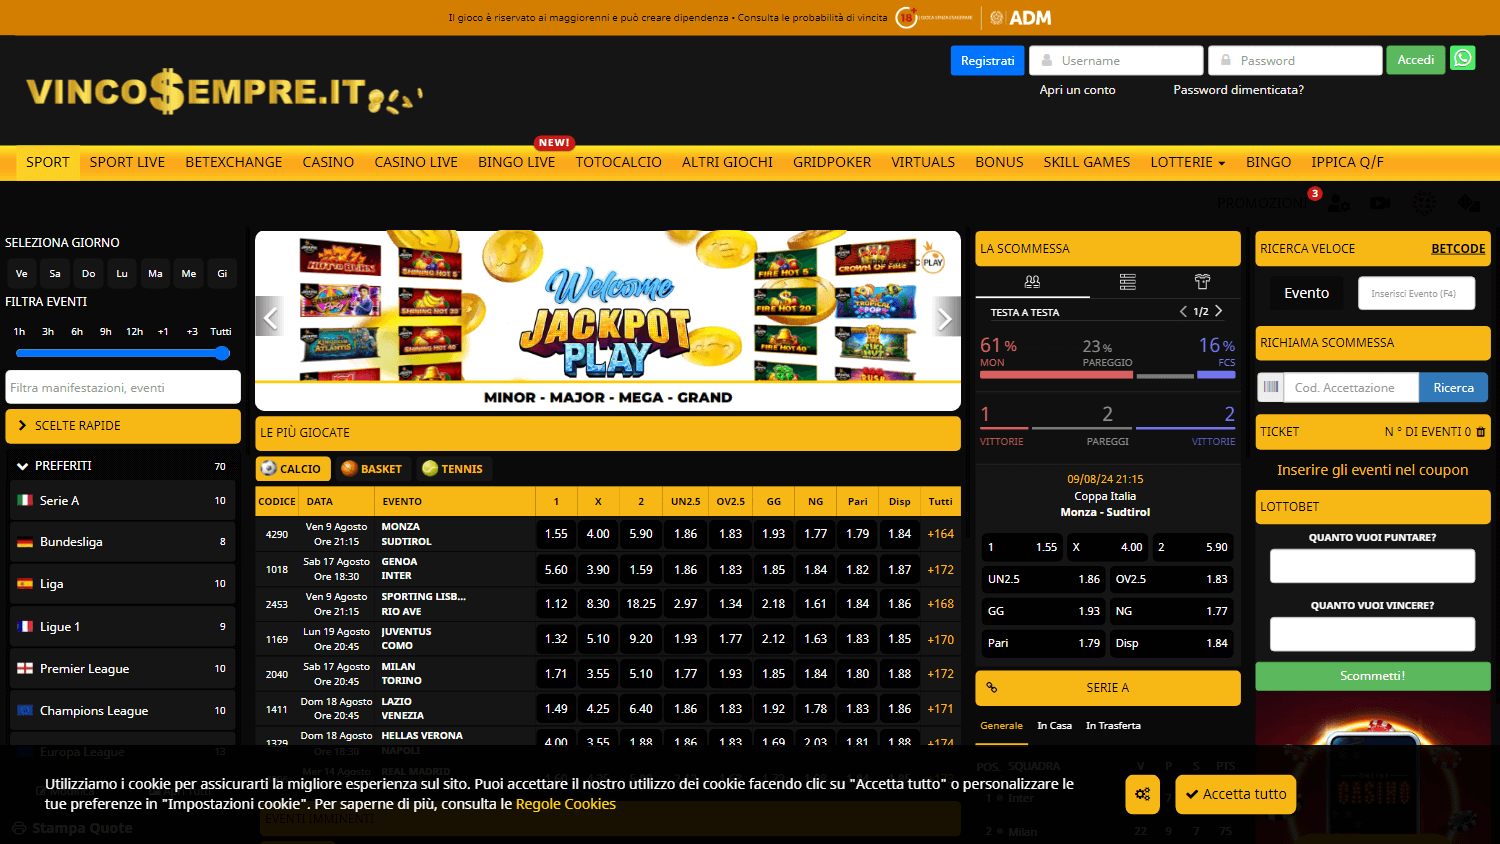The height and width of the screenshot is (844, 1500).
Task: Click the ADM logo in top bar
Action: (1021, 17)
